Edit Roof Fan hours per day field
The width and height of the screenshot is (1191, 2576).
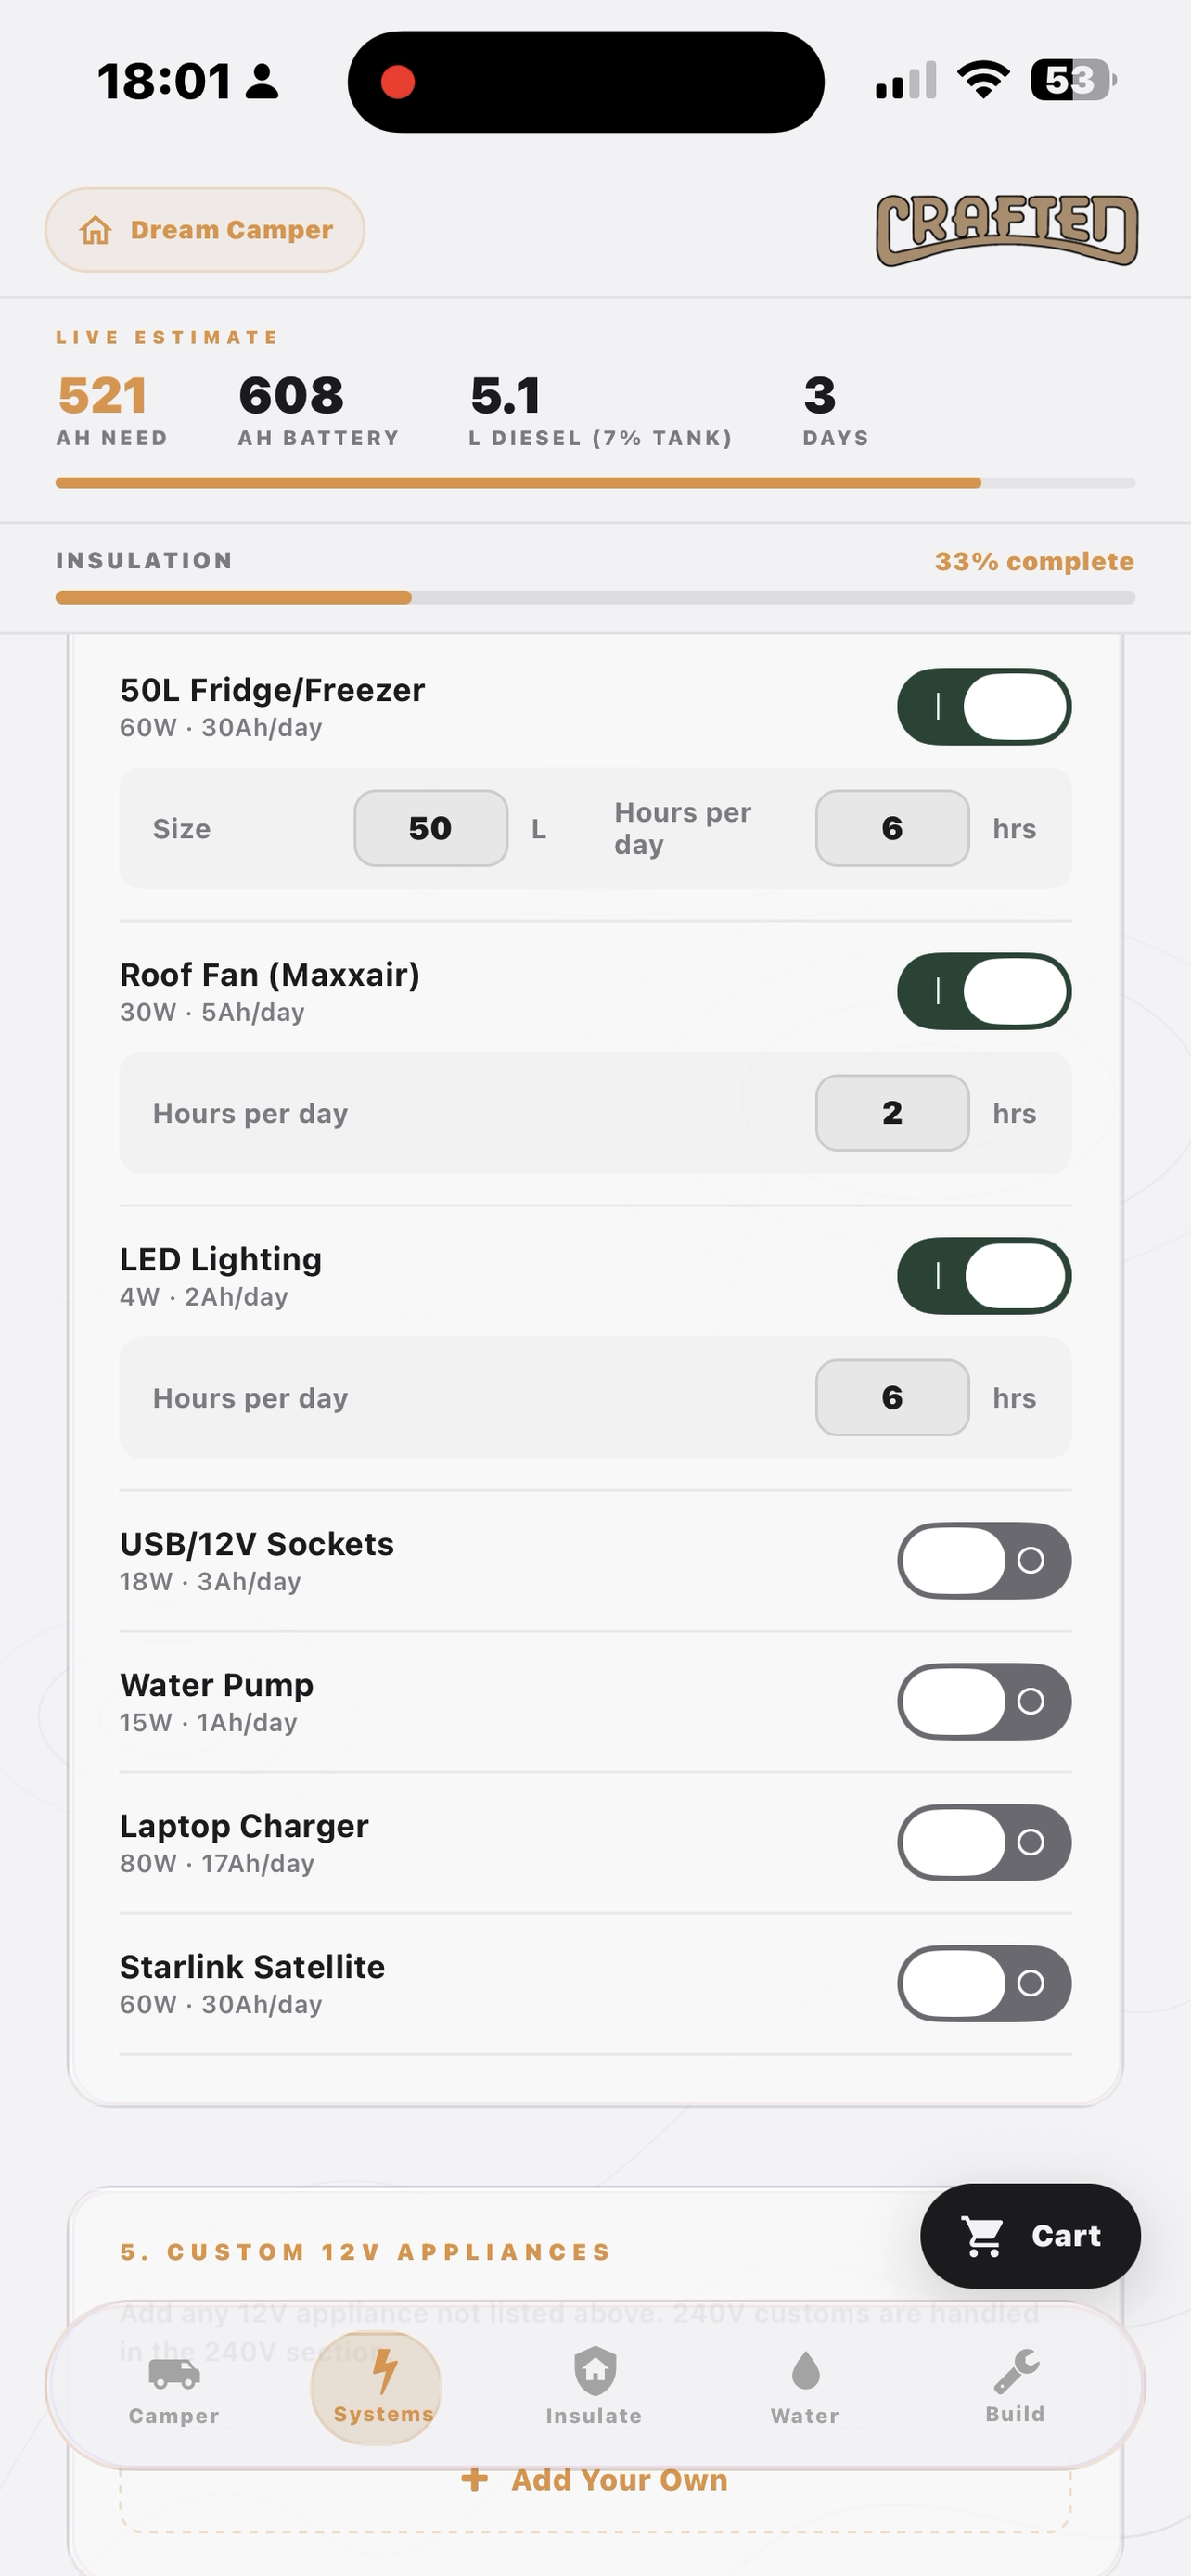point(892,1113)
